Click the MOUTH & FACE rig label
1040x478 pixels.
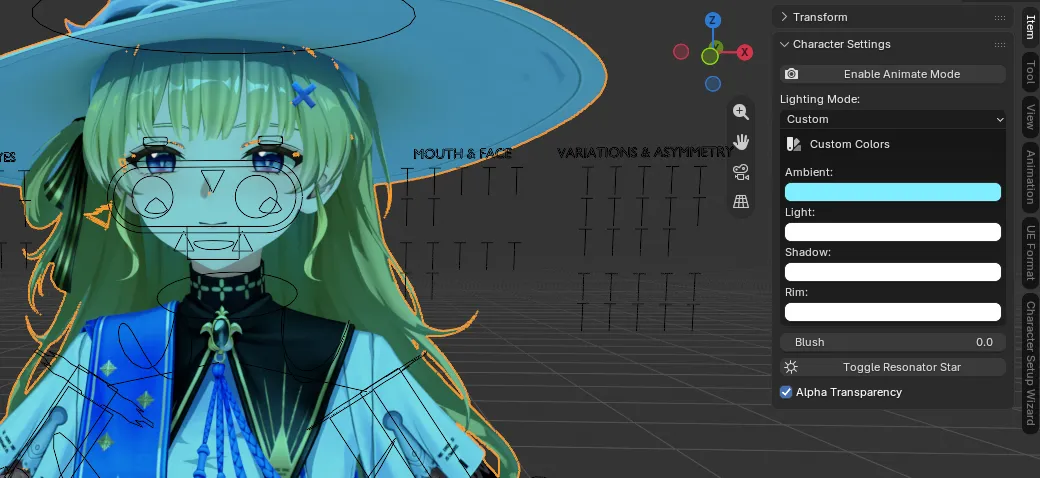coord(462,154)
